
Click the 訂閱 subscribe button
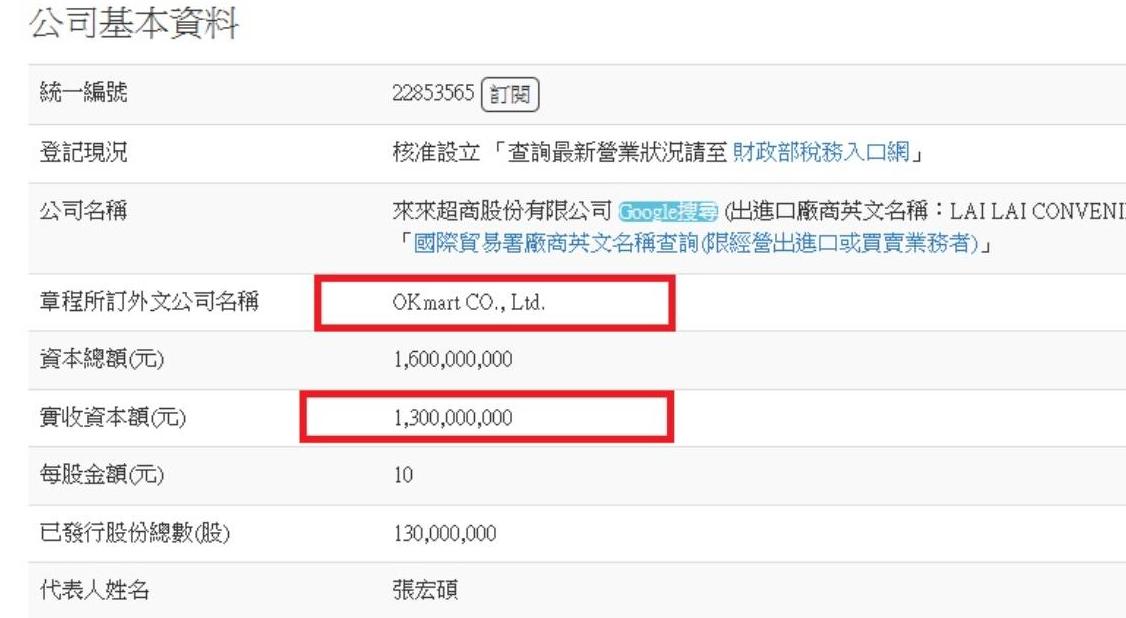pyautogui.click(x=510, y=95)
